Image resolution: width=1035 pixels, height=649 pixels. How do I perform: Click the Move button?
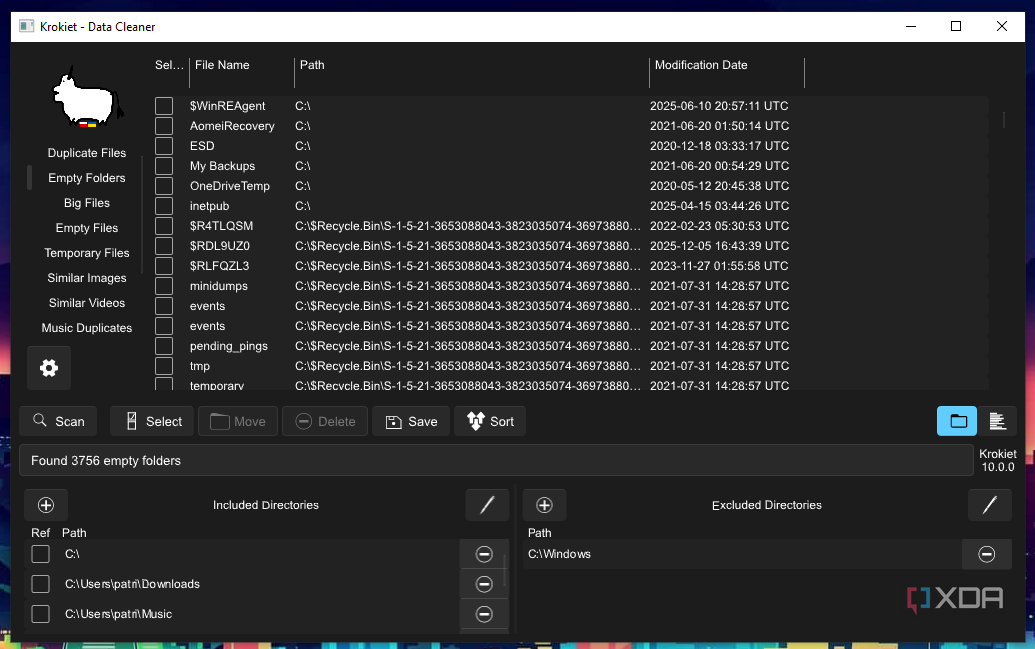click(x=238, y=421)
